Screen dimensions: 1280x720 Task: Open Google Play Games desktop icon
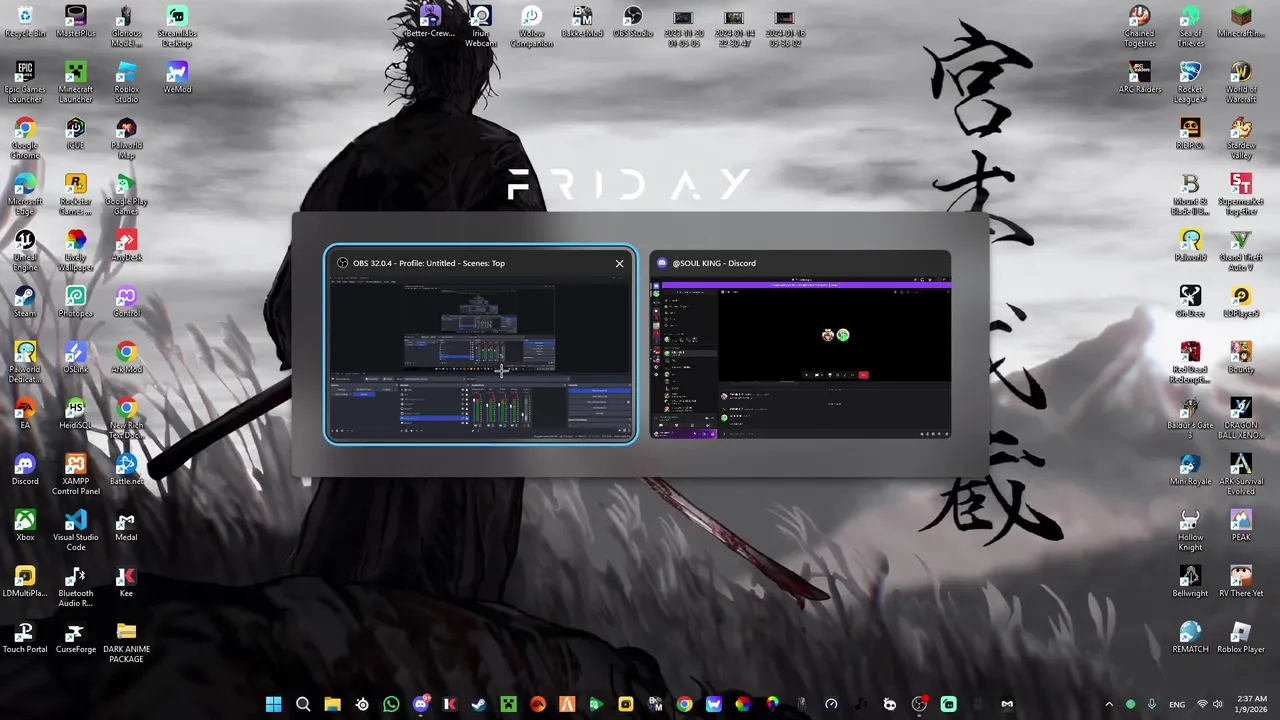coord(126,195)
